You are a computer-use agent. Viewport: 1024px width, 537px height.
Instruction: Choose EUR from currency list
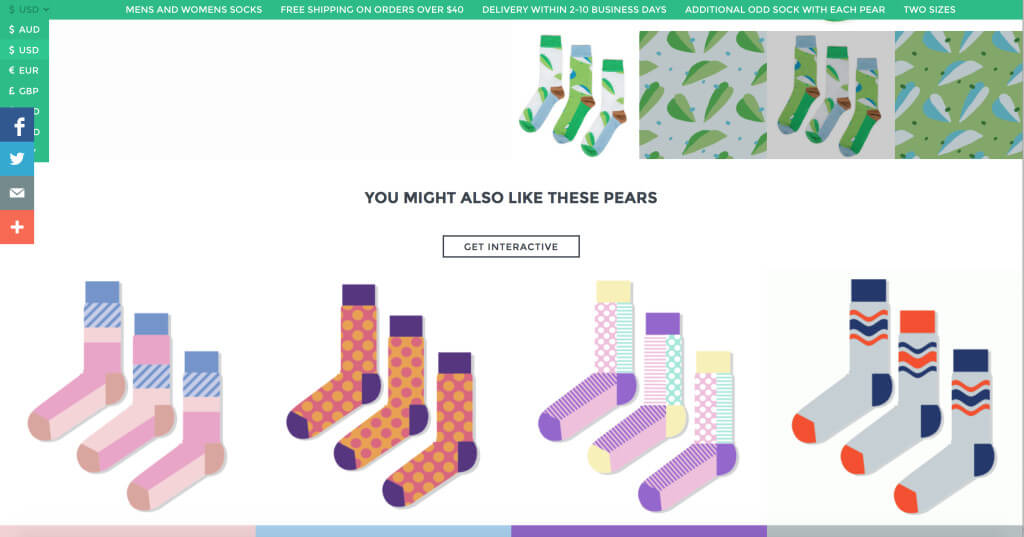click(24, 71)
